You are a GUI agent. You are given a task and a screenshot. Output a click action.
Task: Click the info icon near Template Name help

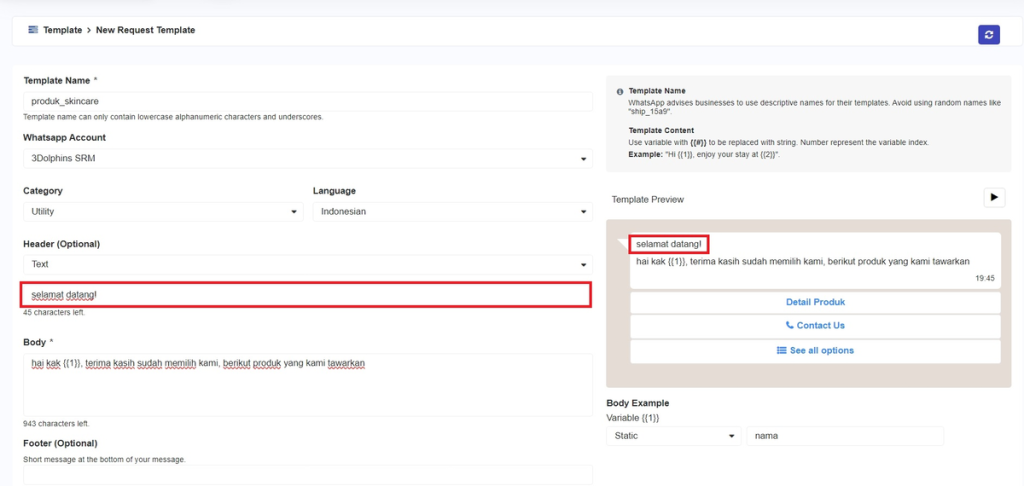coord(620,92)
